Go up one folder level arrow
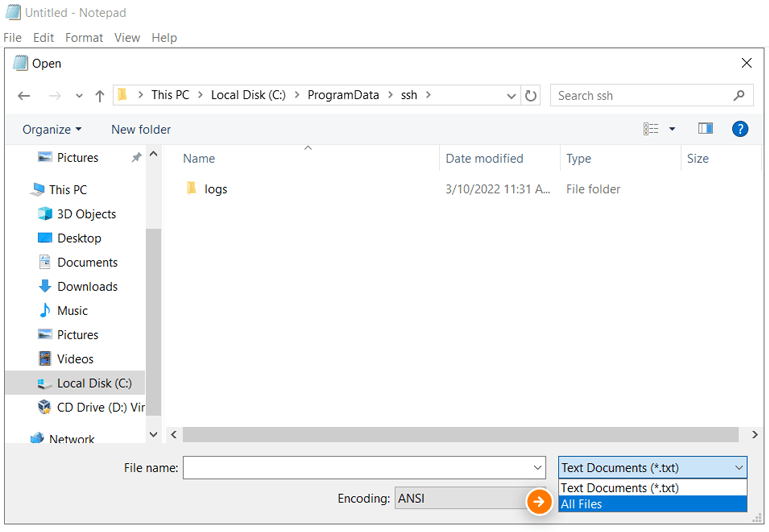This screenshot has height=532, width=769. [x=100, y=96]
